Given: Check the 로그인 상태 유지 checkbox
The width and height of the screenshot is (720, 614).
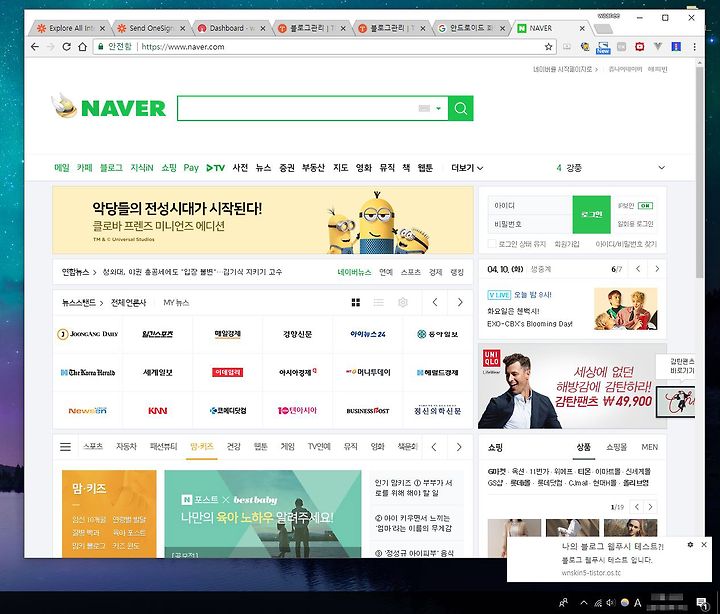Looking at the screenshot, I should 492,244.
